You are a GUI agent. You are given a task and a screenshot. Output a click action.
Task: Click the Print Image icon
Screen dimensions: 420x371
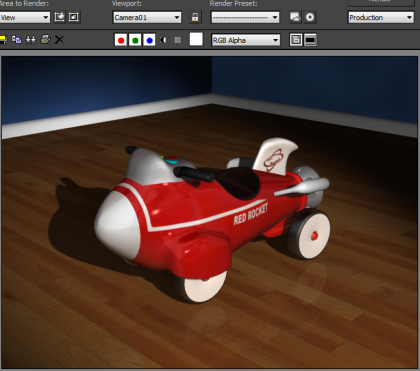[x=45, y=40]
